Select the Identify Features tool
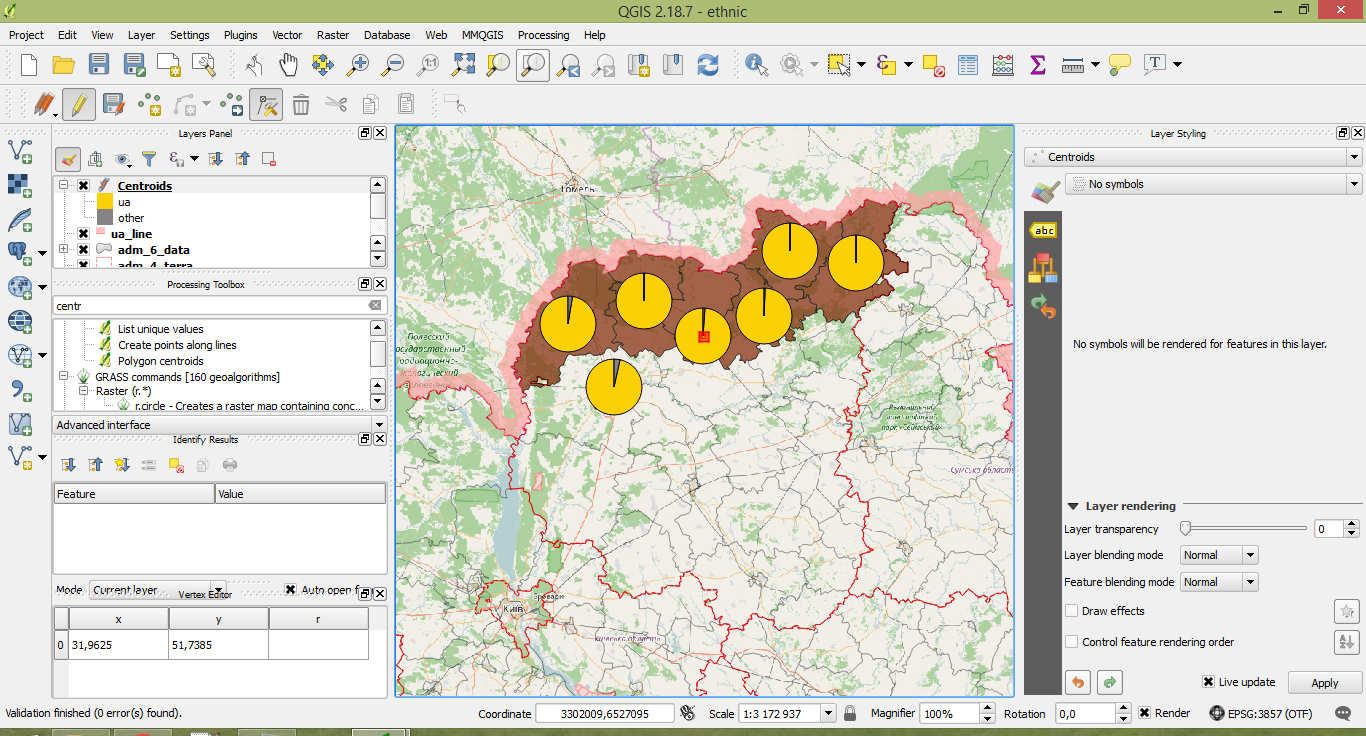 (757, 65)
